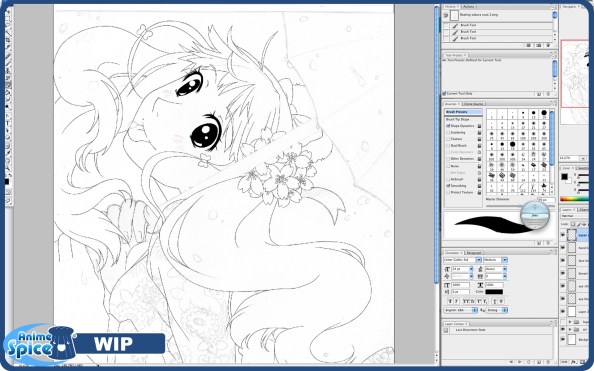Create new layer comp icon
The width and height of the screenshot is (594, 371).
point(539,362)
